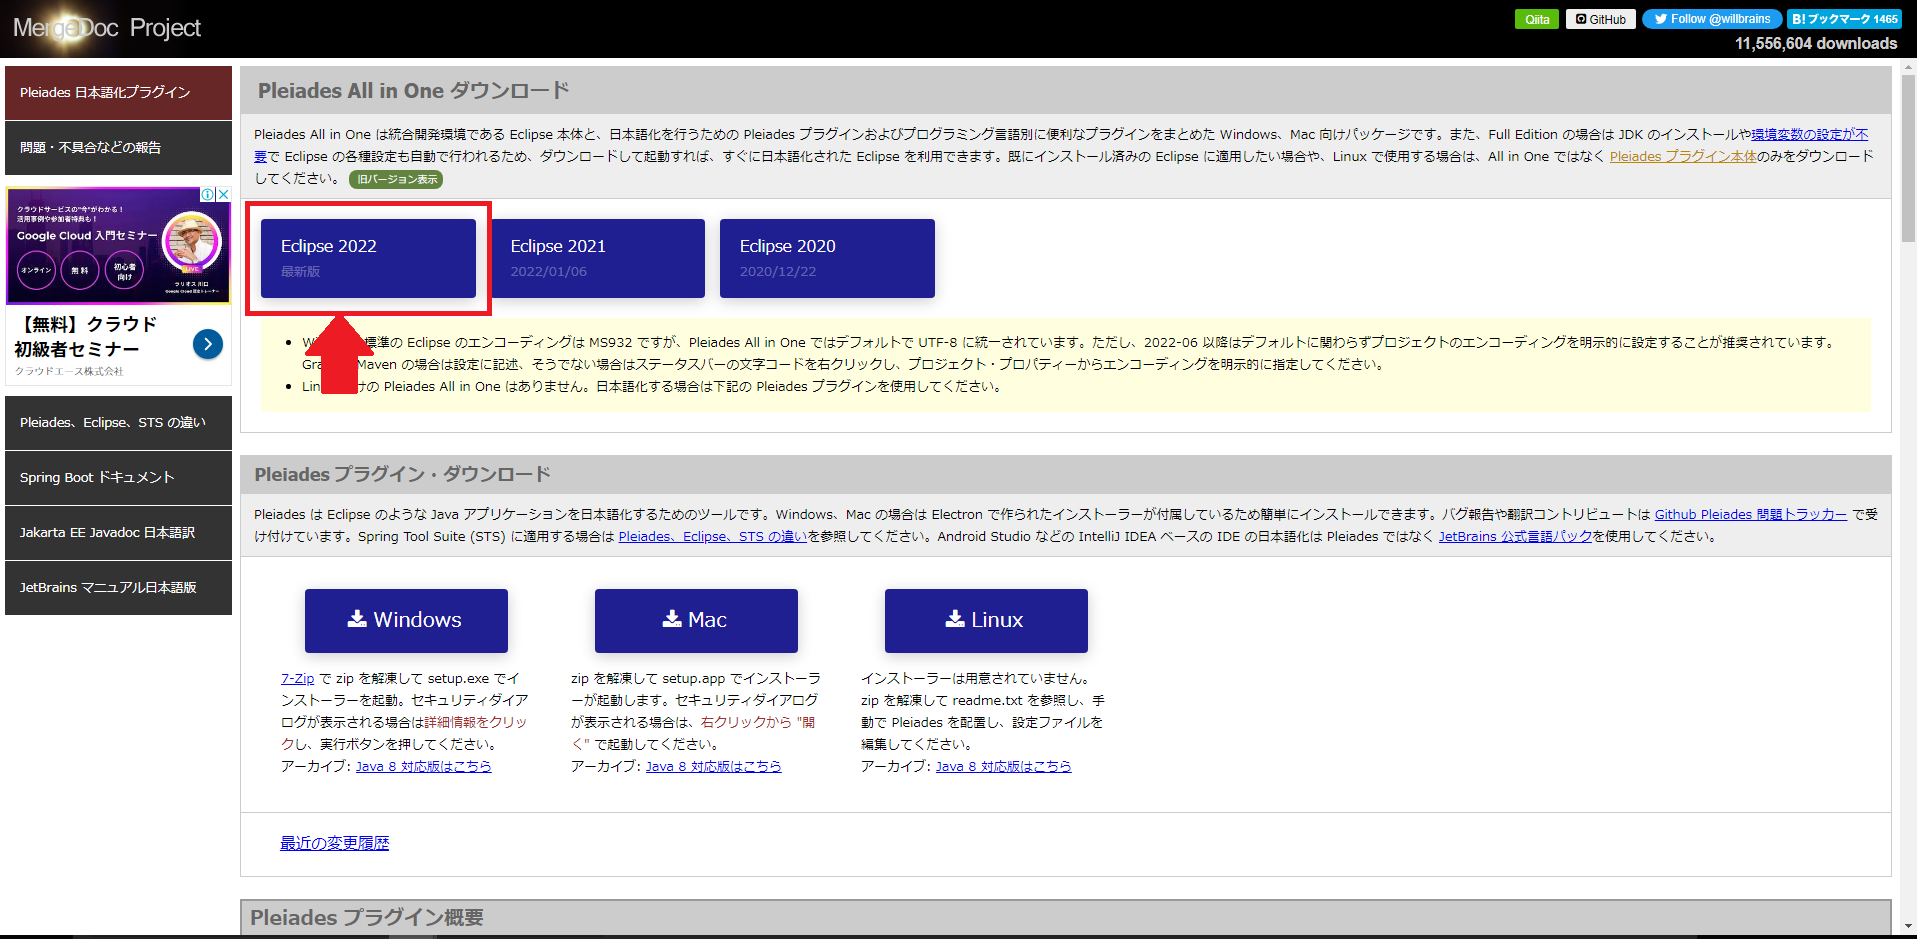
Task: Click the Google Cloud seminar ad banner
Action: click(x=118, y=246)
